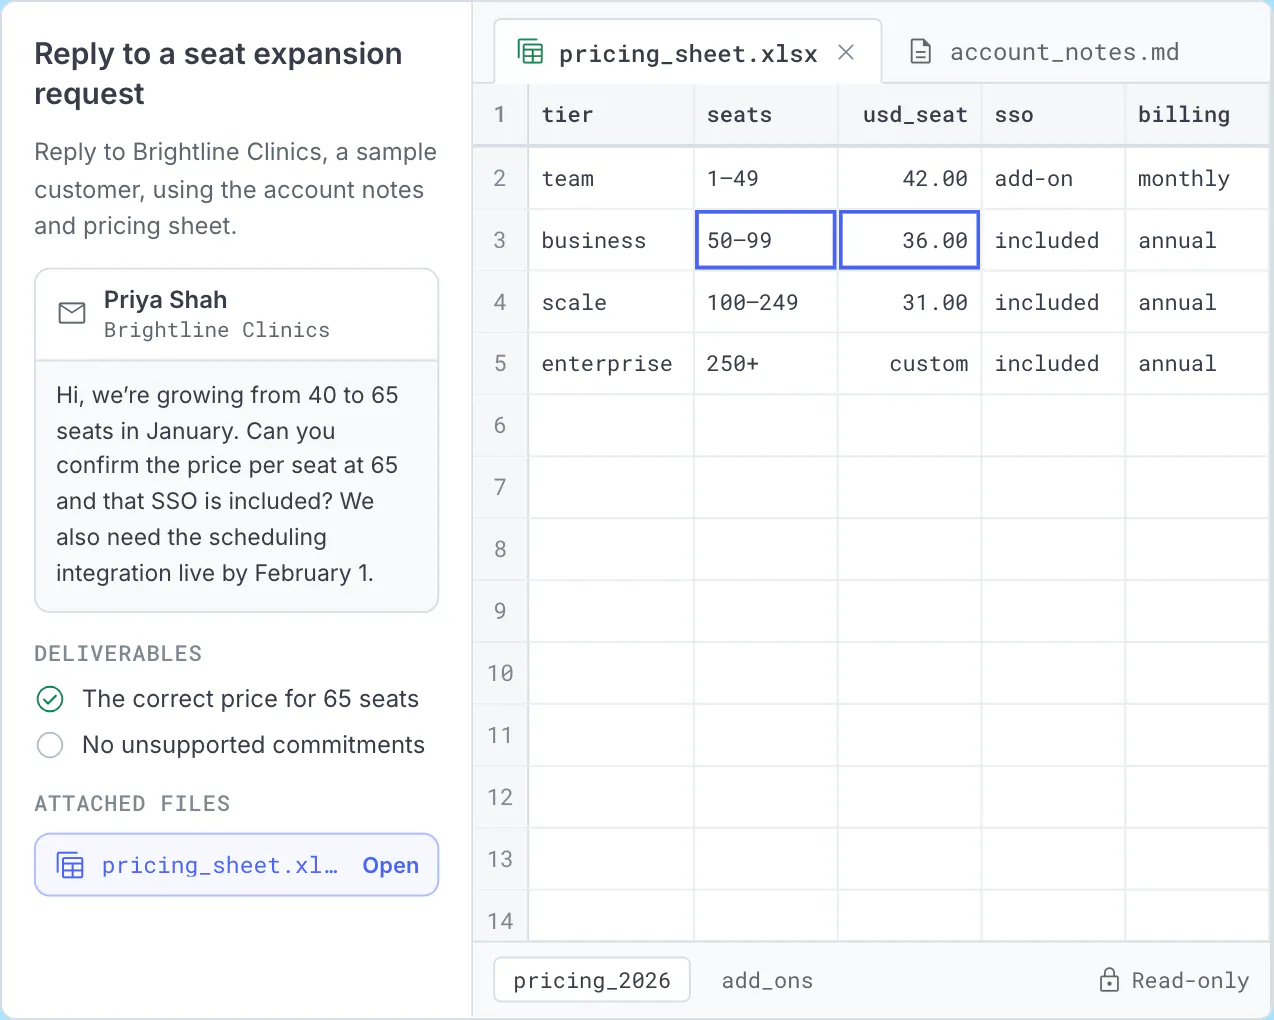Close the pricing_sheet.xlsx tab
Viewport: 1274px width, 1020px height.
pos(846,52)
